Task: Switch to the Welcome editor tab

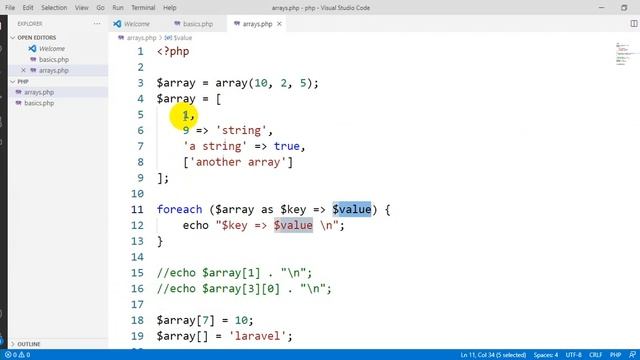Action: point(136,24)
